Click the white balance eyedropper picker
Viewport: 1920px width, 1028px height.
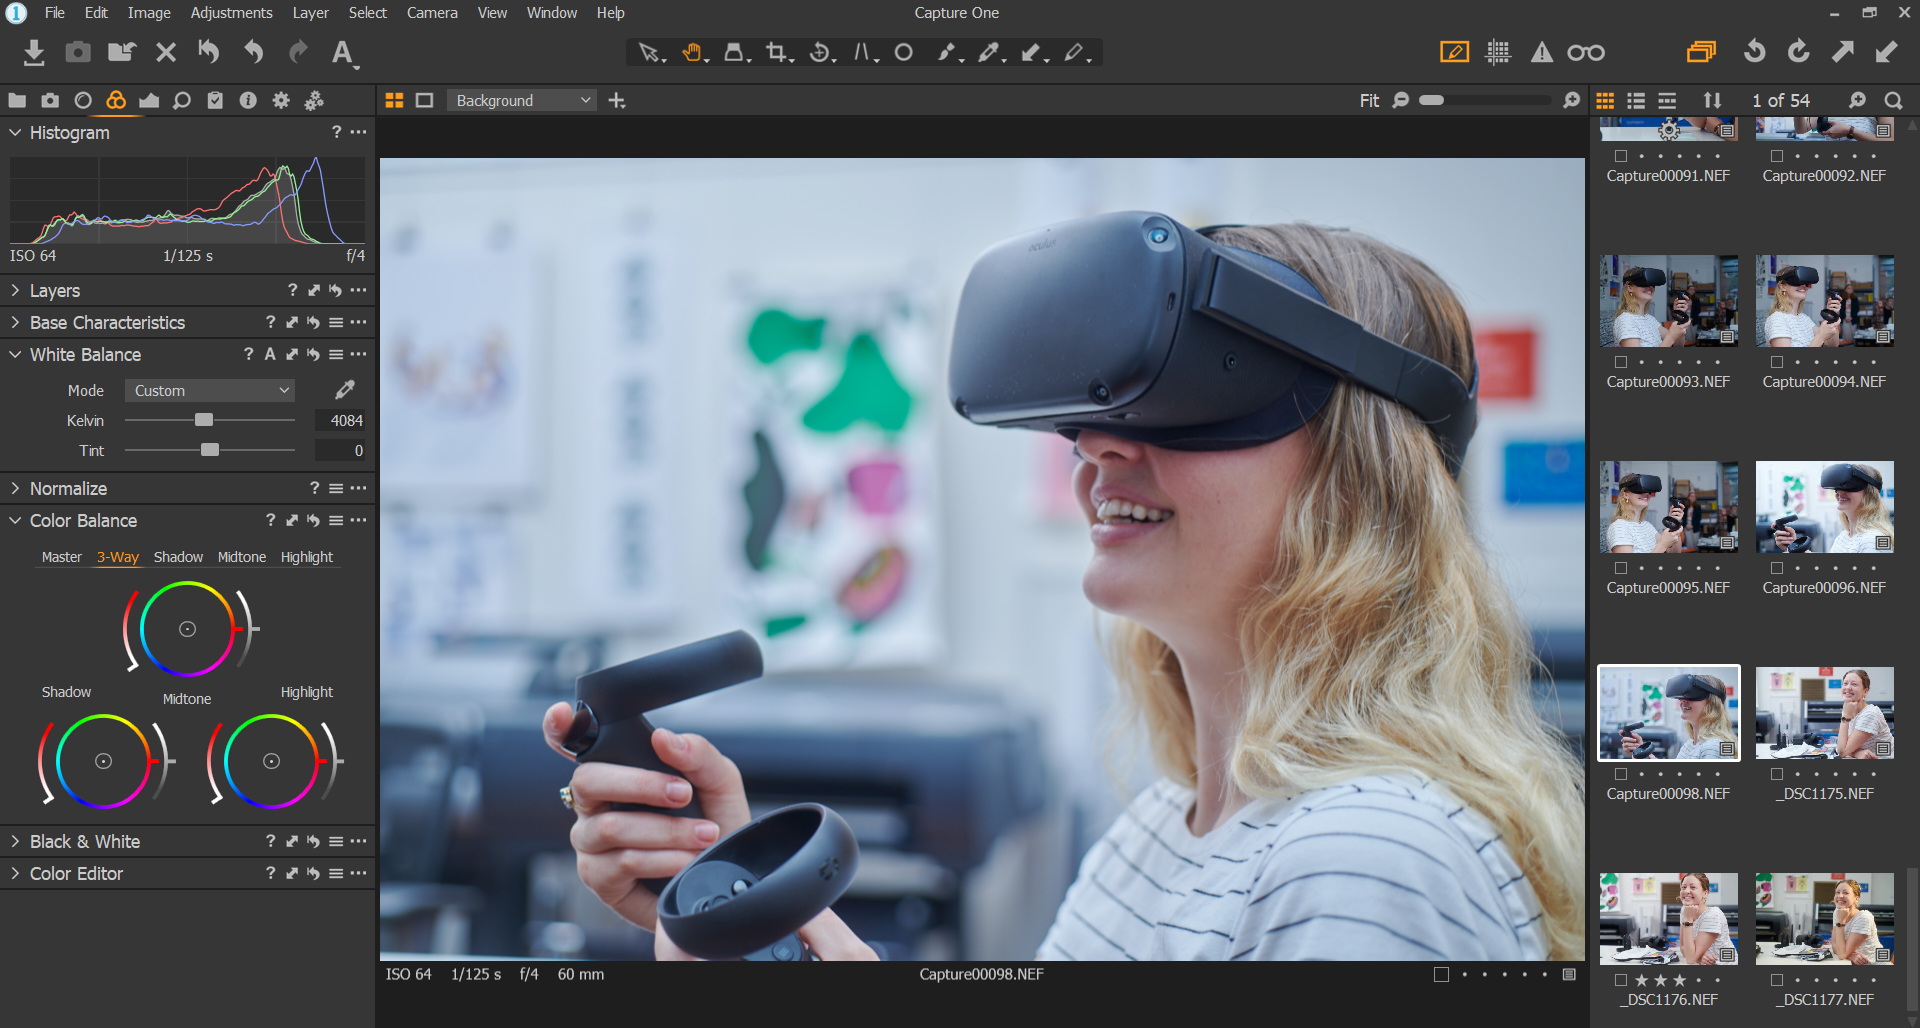pyautogui.click(x=345, y=390)
